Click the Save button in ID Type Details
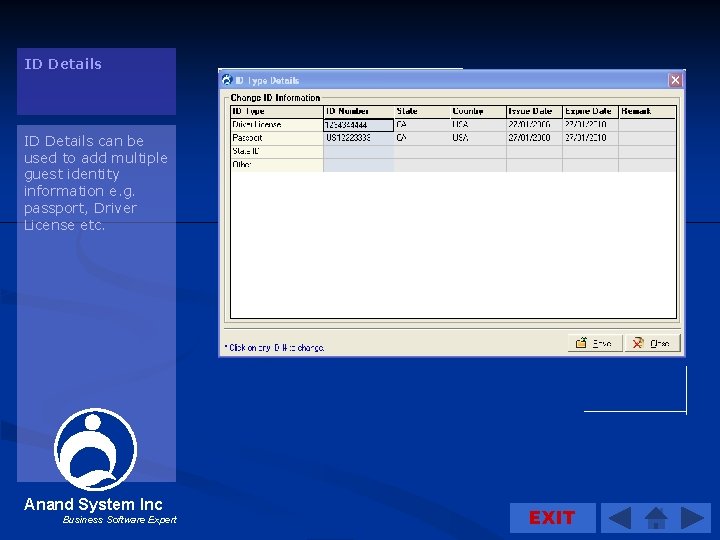Image resolution: width=720 pixels, height=540 pixels. point(595,343)
